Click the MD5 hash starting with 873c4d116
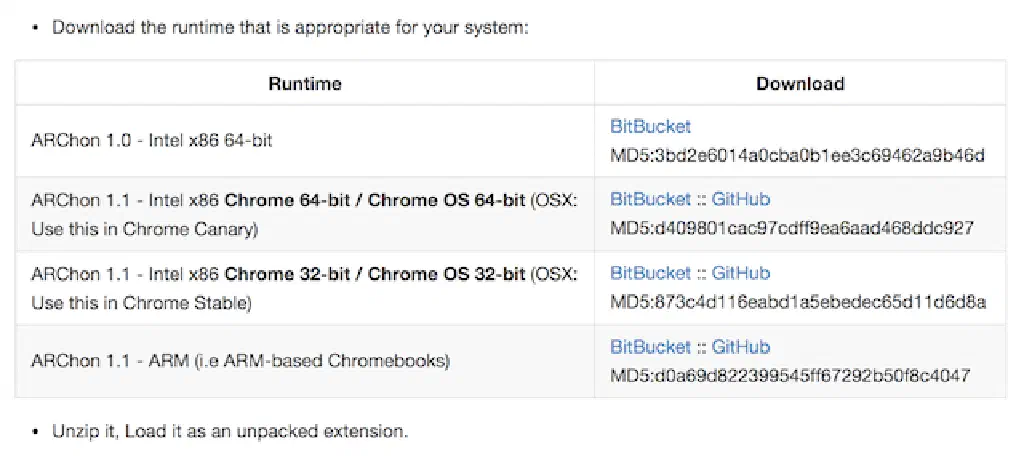 797,302
